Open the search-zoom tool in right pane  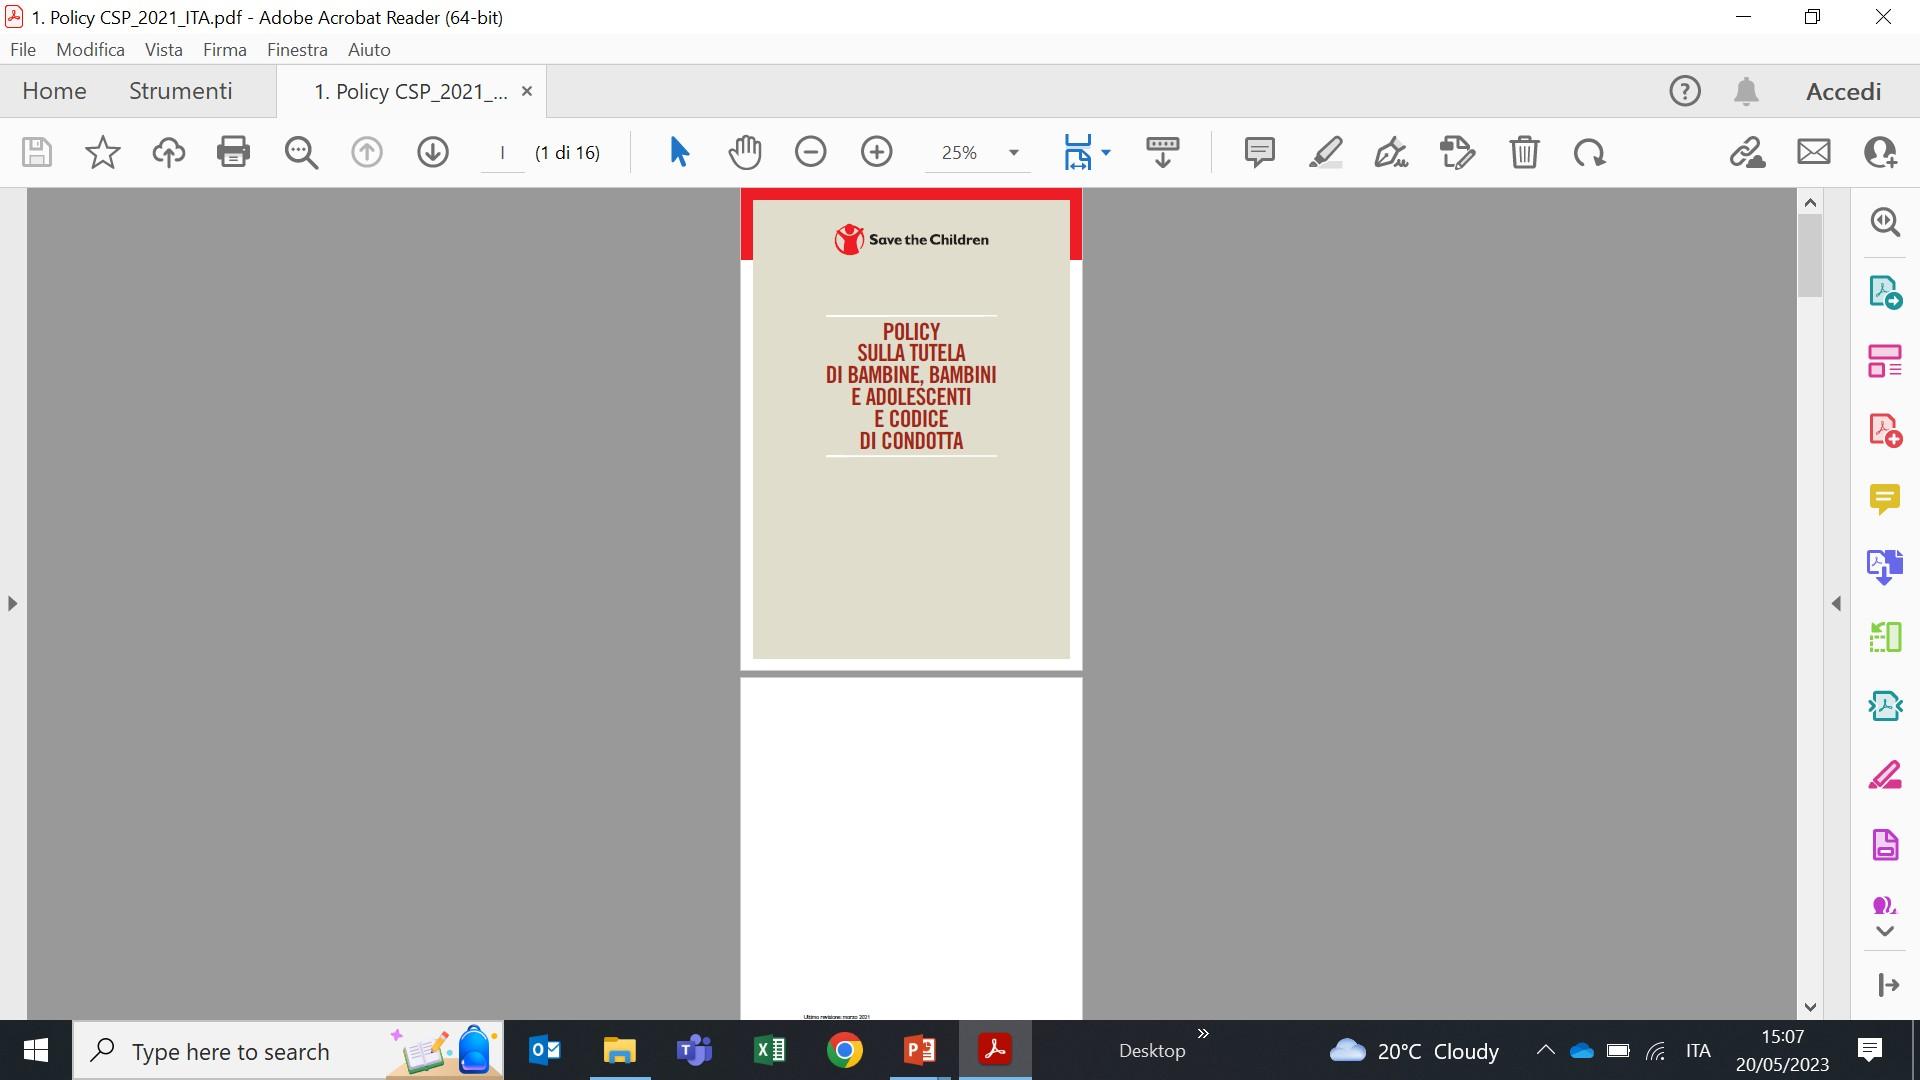click(x=1885, y=222)
